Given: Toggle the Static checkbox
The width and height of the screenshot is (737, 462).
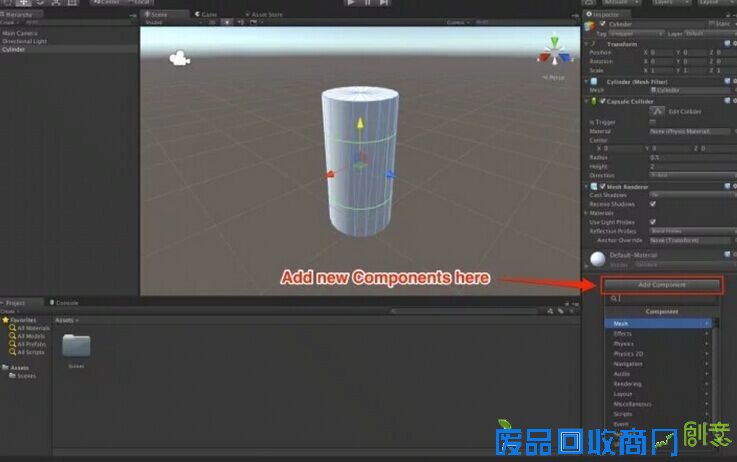Looking at the screenshot, I should click(712, 23).
